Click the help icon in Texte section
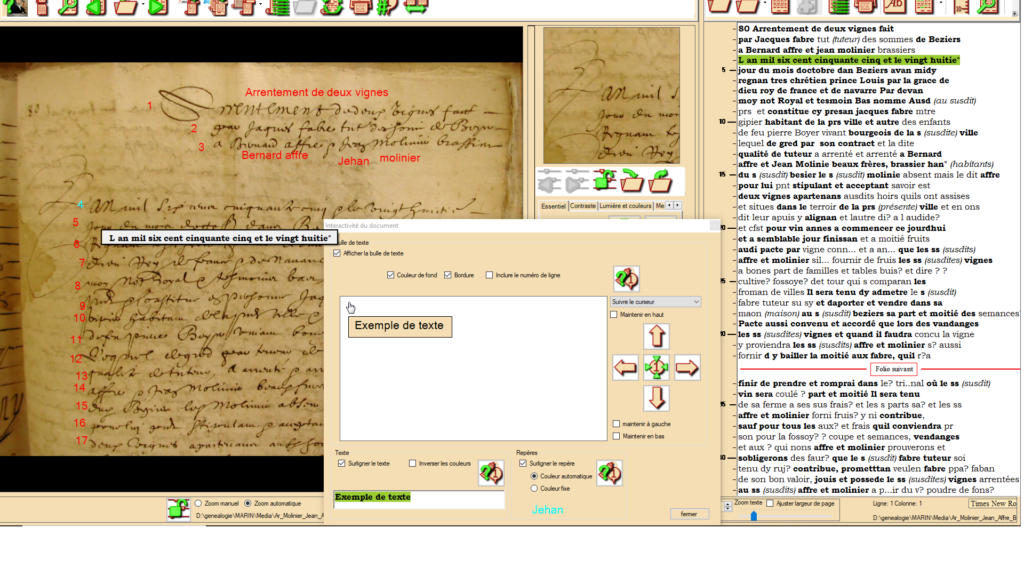The image size is (1024, 576). point(491,472)
